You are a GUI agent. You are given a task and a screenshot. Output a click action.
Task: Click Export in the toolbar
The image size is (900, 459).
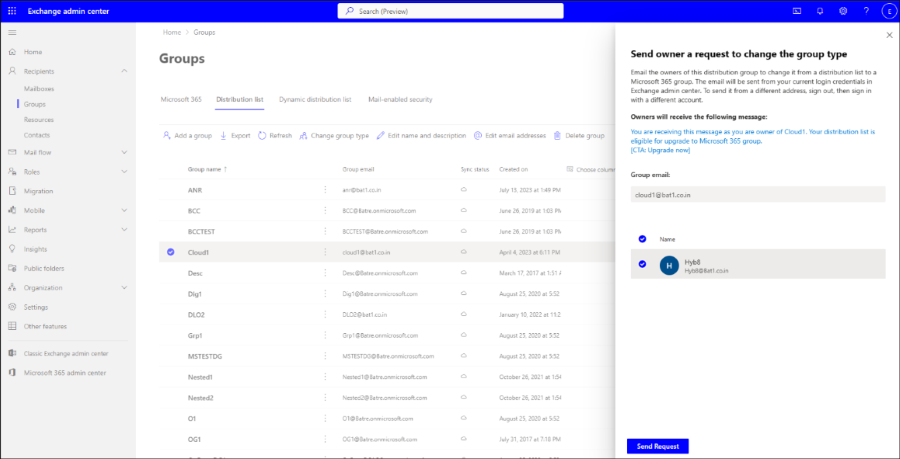tap(235, 136)
